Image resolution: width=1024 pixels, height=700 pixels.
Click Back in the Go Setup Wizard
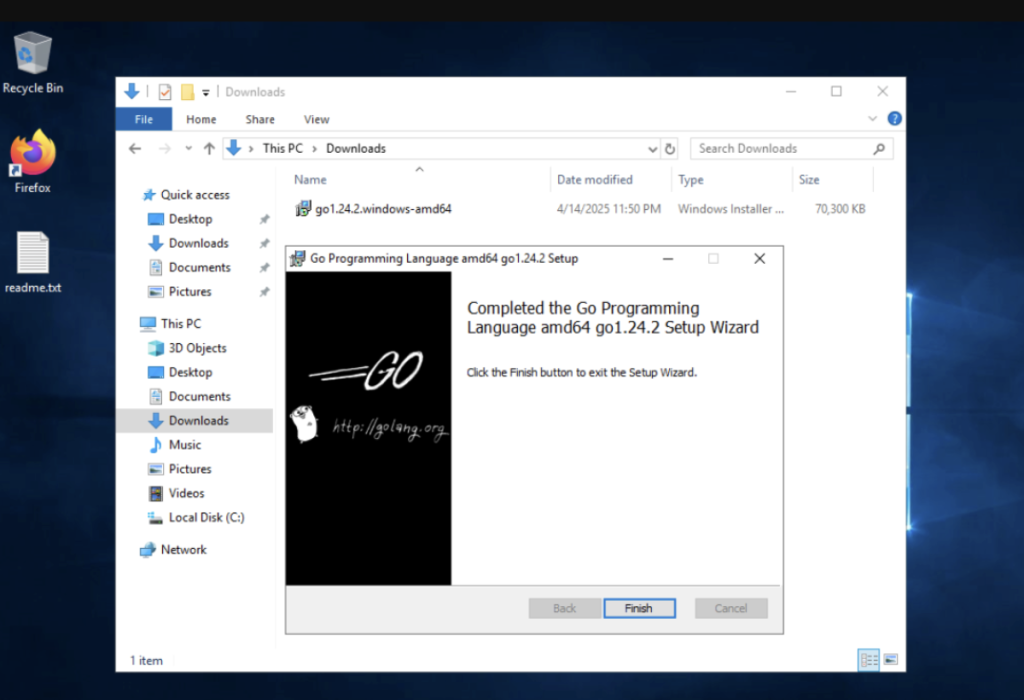[564, 608]
